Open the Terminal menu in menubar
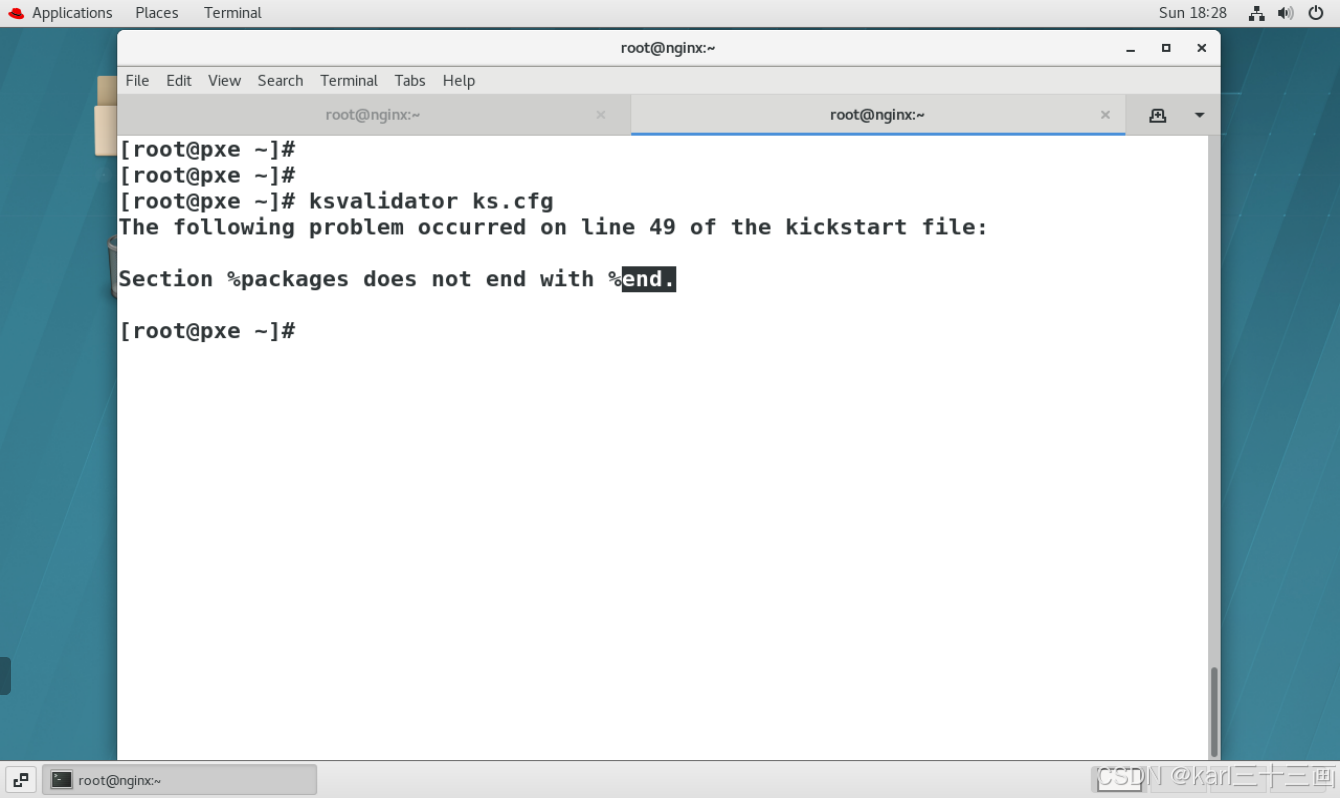 tap(349, 80)
